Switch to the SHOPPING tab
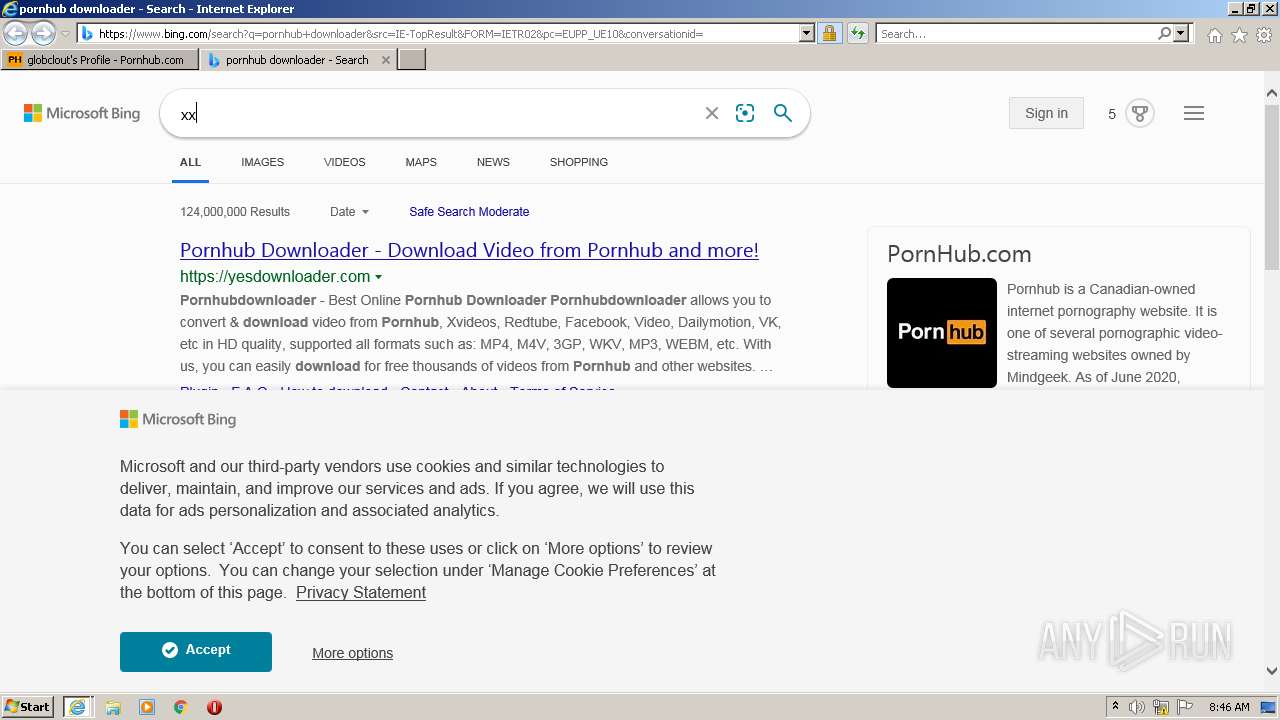The image size is (1280, 720). (x=579, y=162)
